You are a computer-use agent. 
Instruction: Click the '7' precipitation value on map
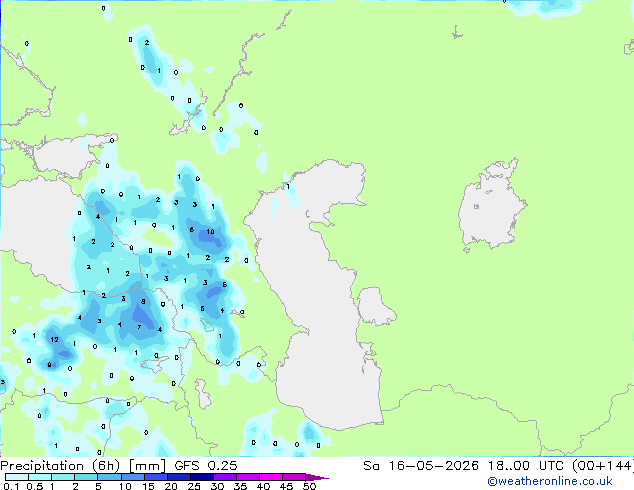click(x=139, y=327)
